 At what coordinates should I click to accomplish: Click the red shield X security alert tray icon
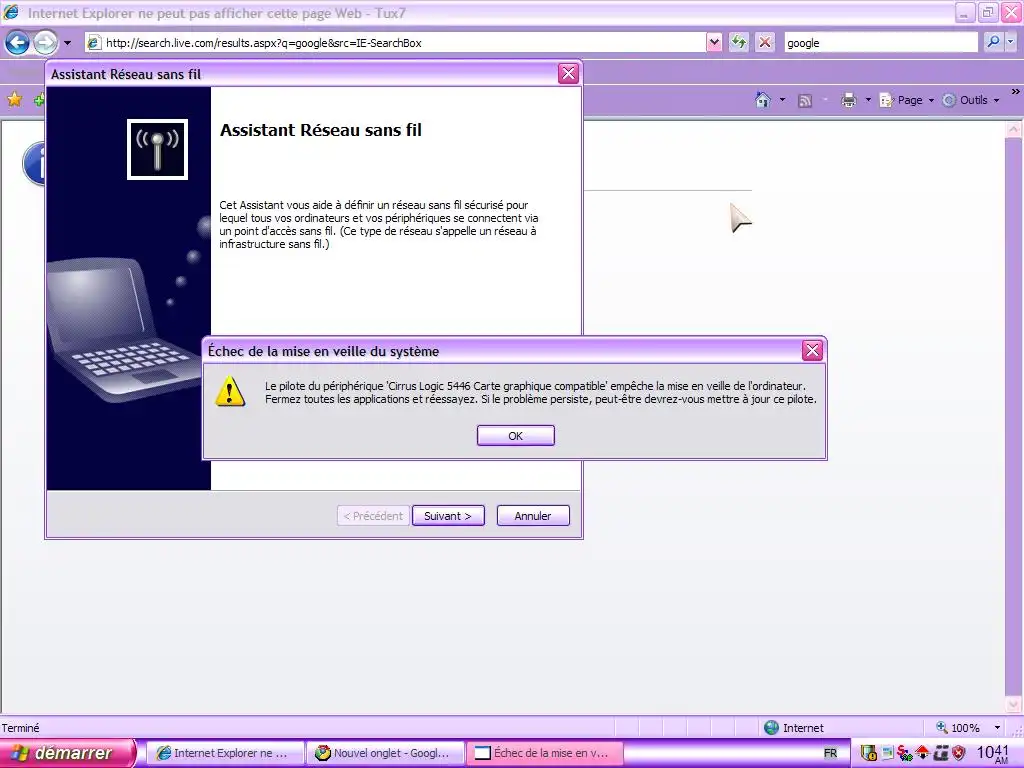pos(959,754)
